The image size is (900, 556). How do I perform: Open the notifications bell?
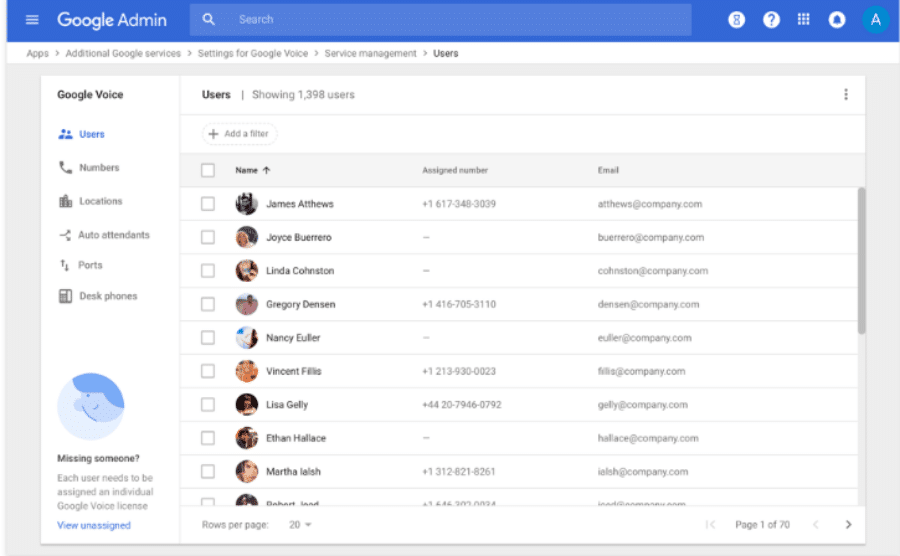(837, 20)
